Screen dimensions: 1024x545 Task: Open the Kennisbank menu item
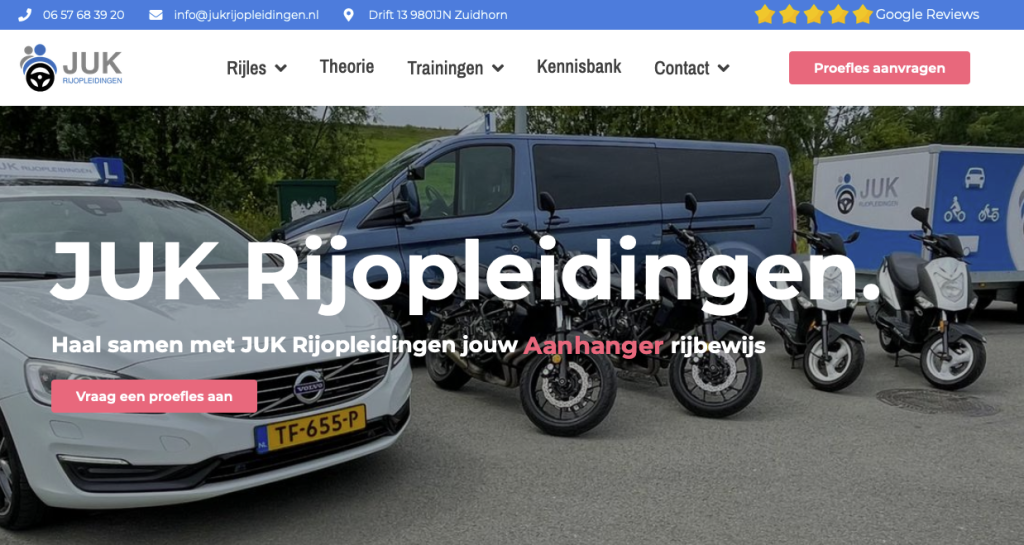579,67
